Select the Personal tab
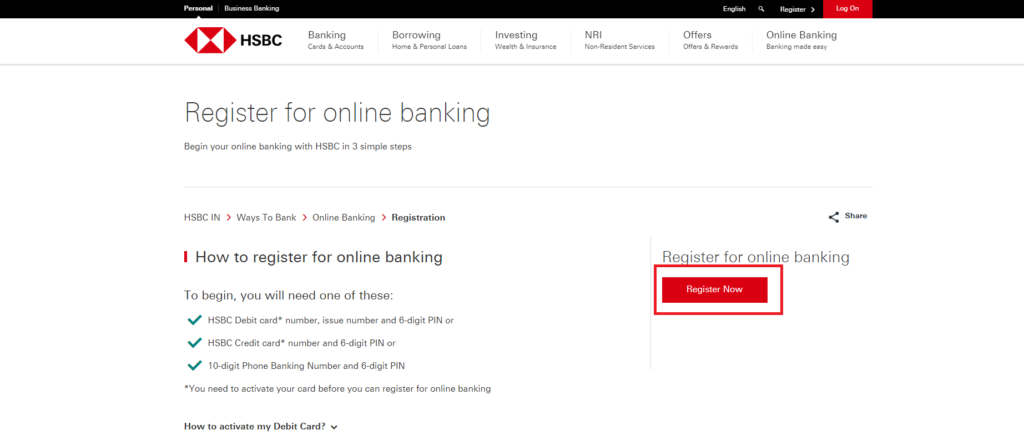Image resolution: width=1024 pixels, height=440 pixels. (x=198, y=8)
